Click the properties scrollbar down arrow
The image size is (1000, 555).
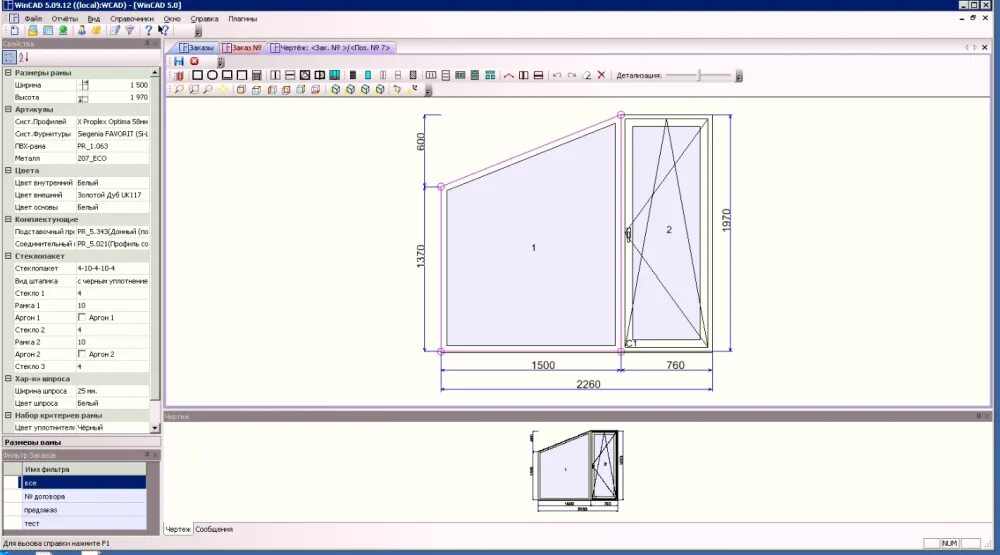pyautogui.click(x=155, y=428)
